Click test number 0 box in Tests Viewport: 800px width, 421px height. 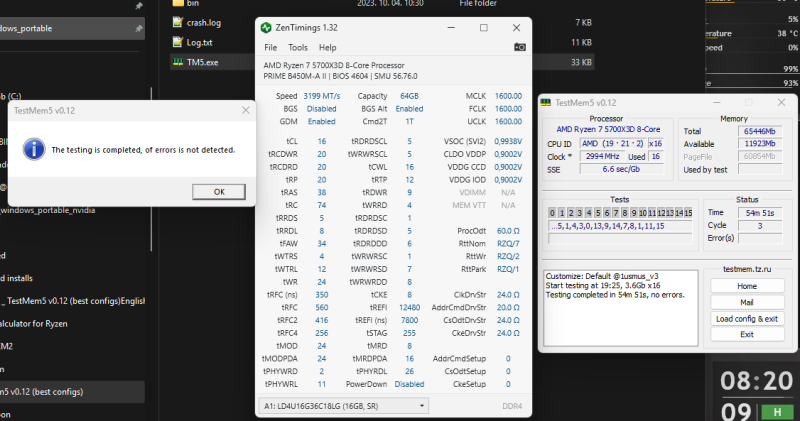pyautogui.click(x=552, y=213)
